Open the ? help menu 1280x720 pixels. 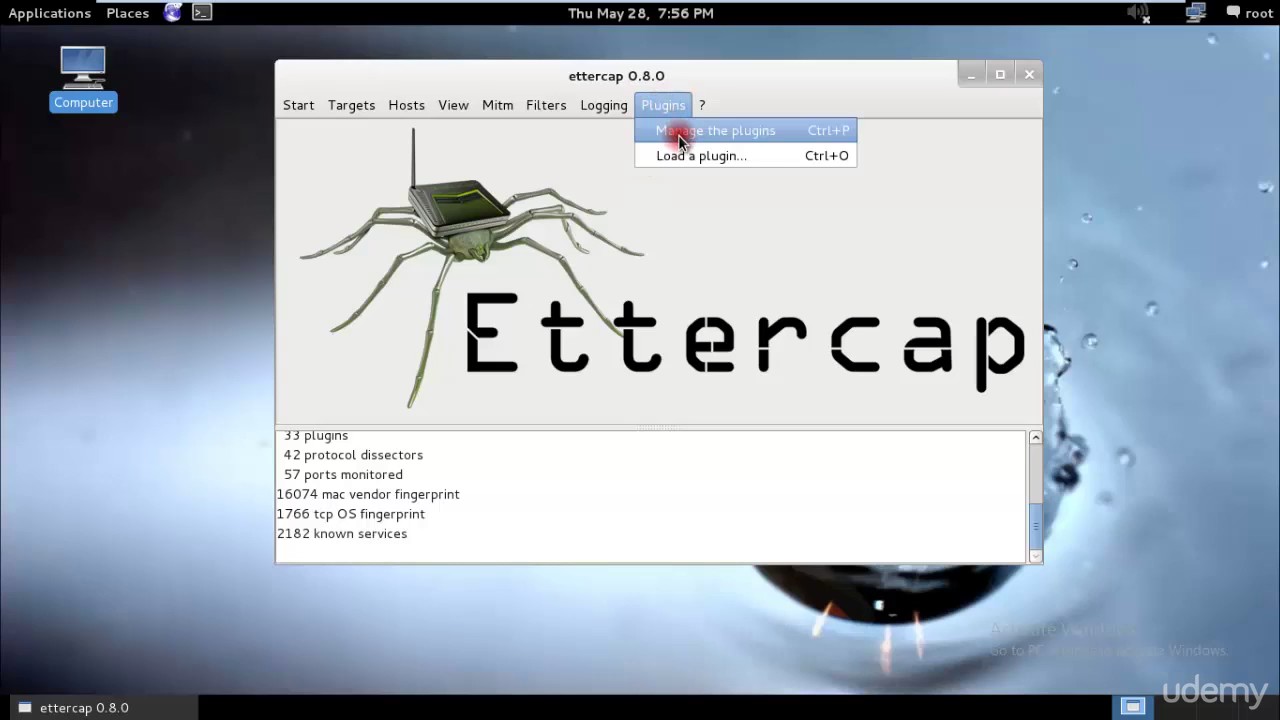click(x=702, y=105)
